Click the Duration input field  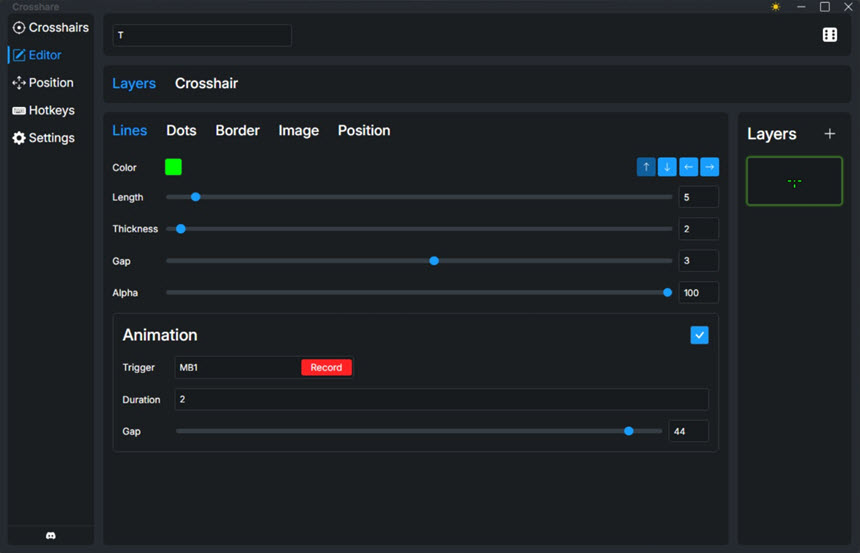click(442, 399)
